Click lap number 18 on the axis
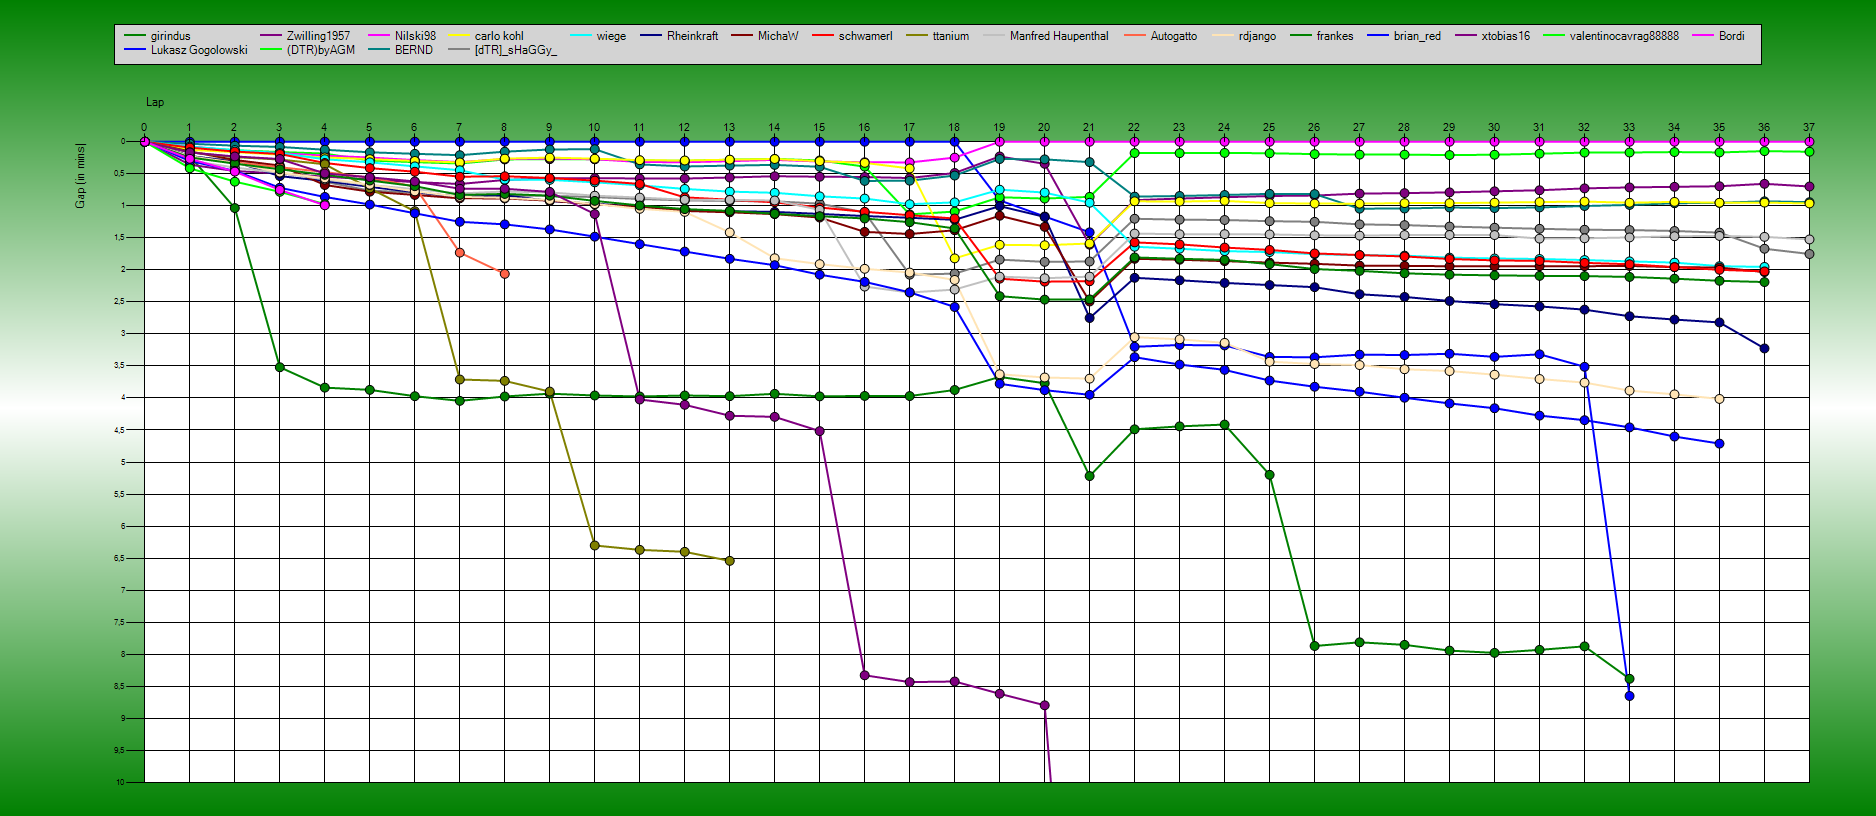The image size is (1876, 816). click(x=954, y=127)
